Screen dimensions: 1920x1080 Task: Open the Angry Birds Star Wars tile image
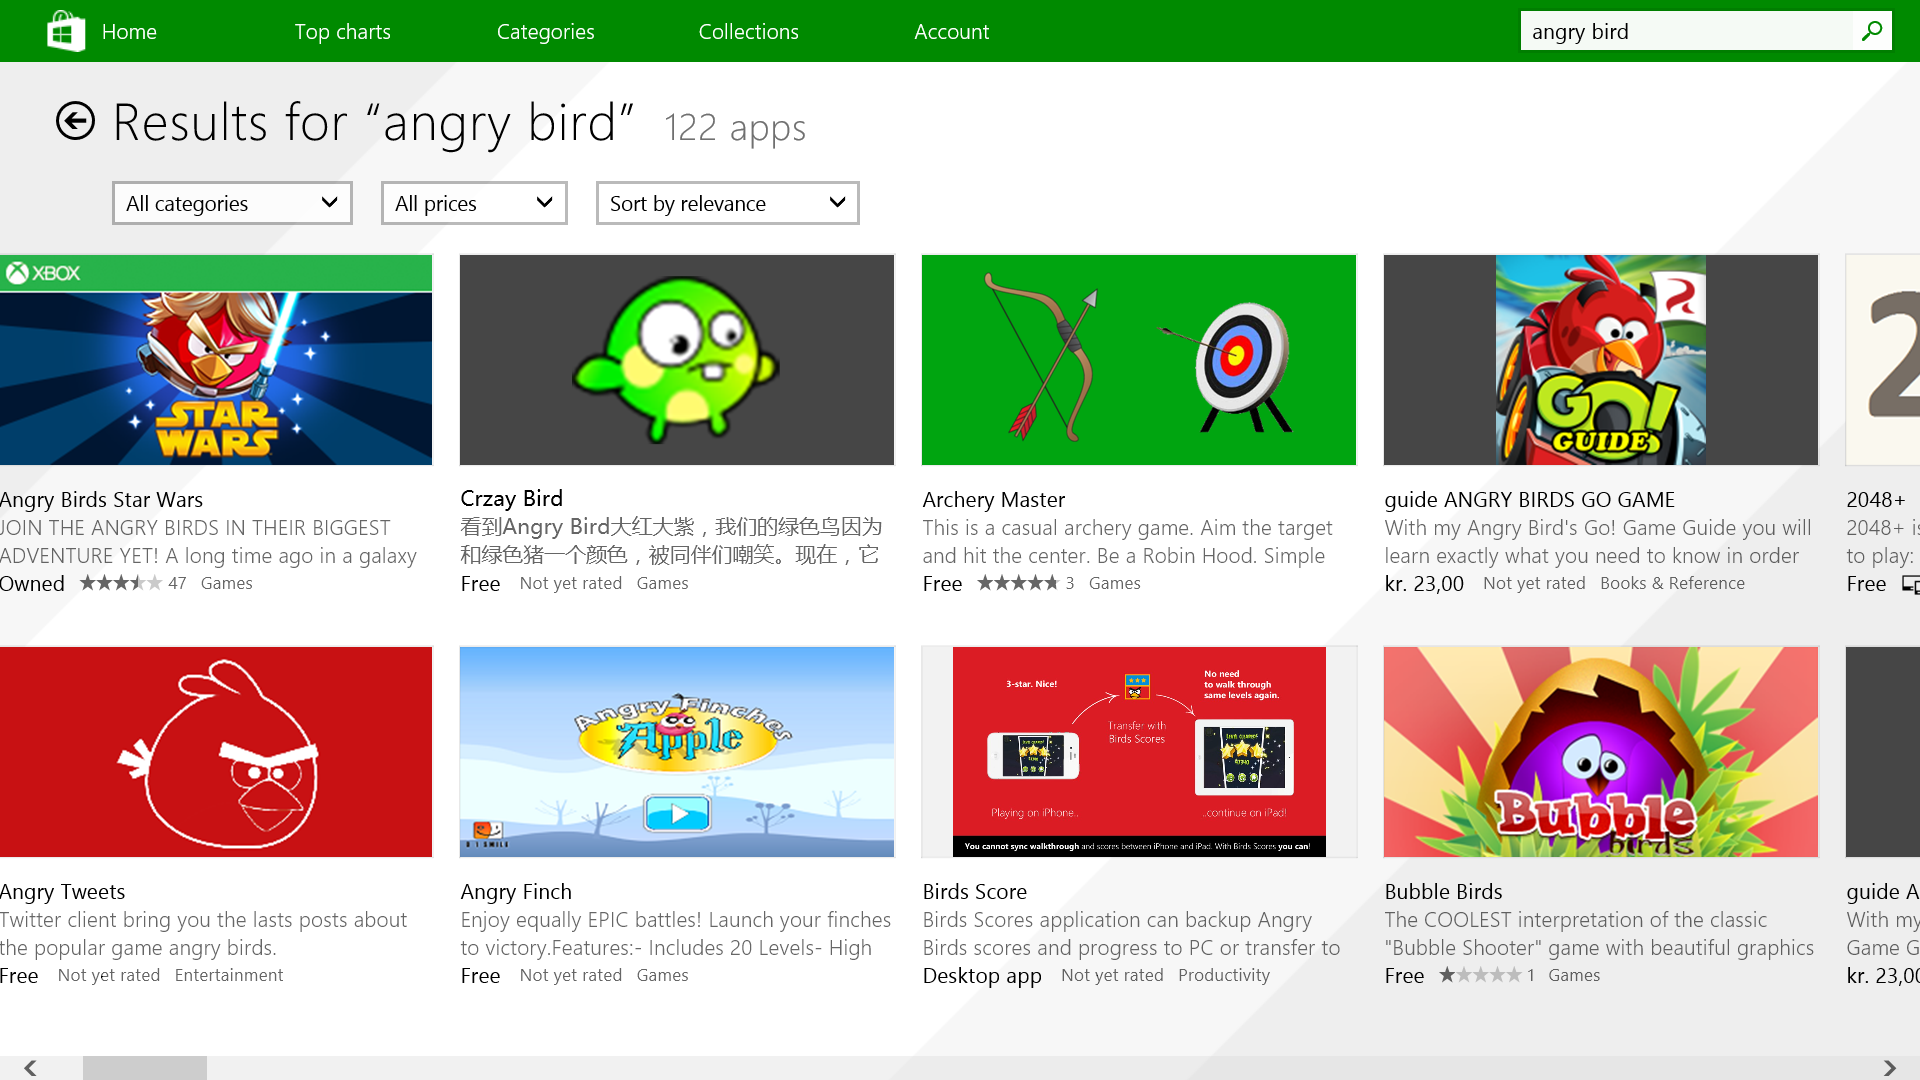point(216,360)
